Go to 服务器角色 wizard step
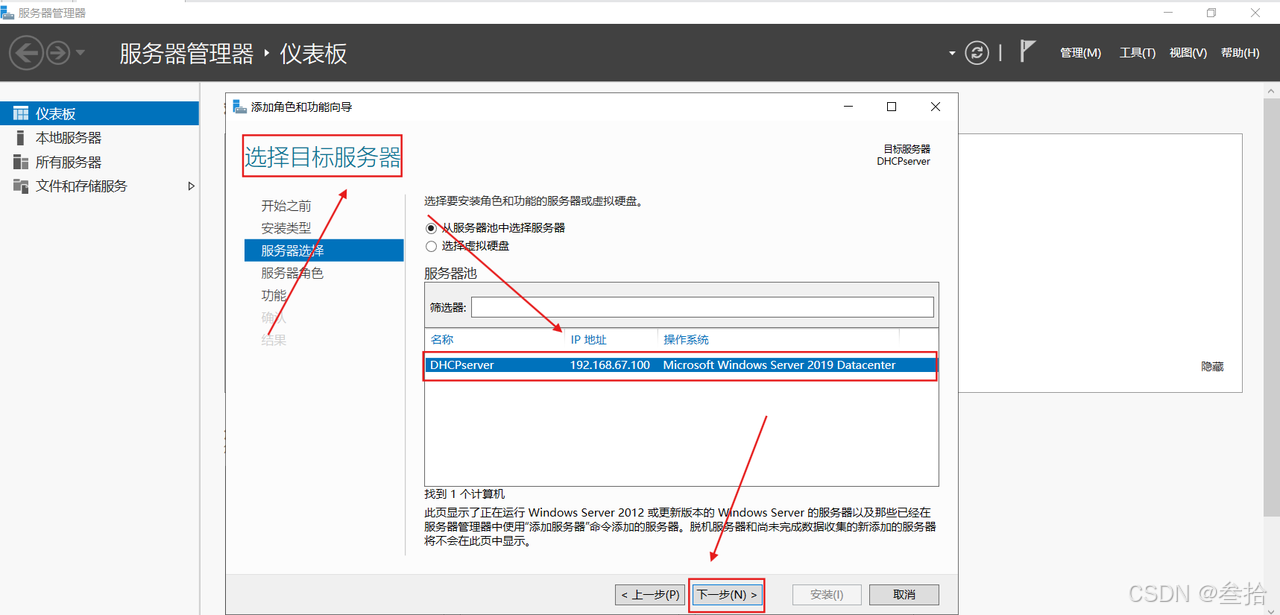Screen dimensions: 1280x615 [292, 273]
